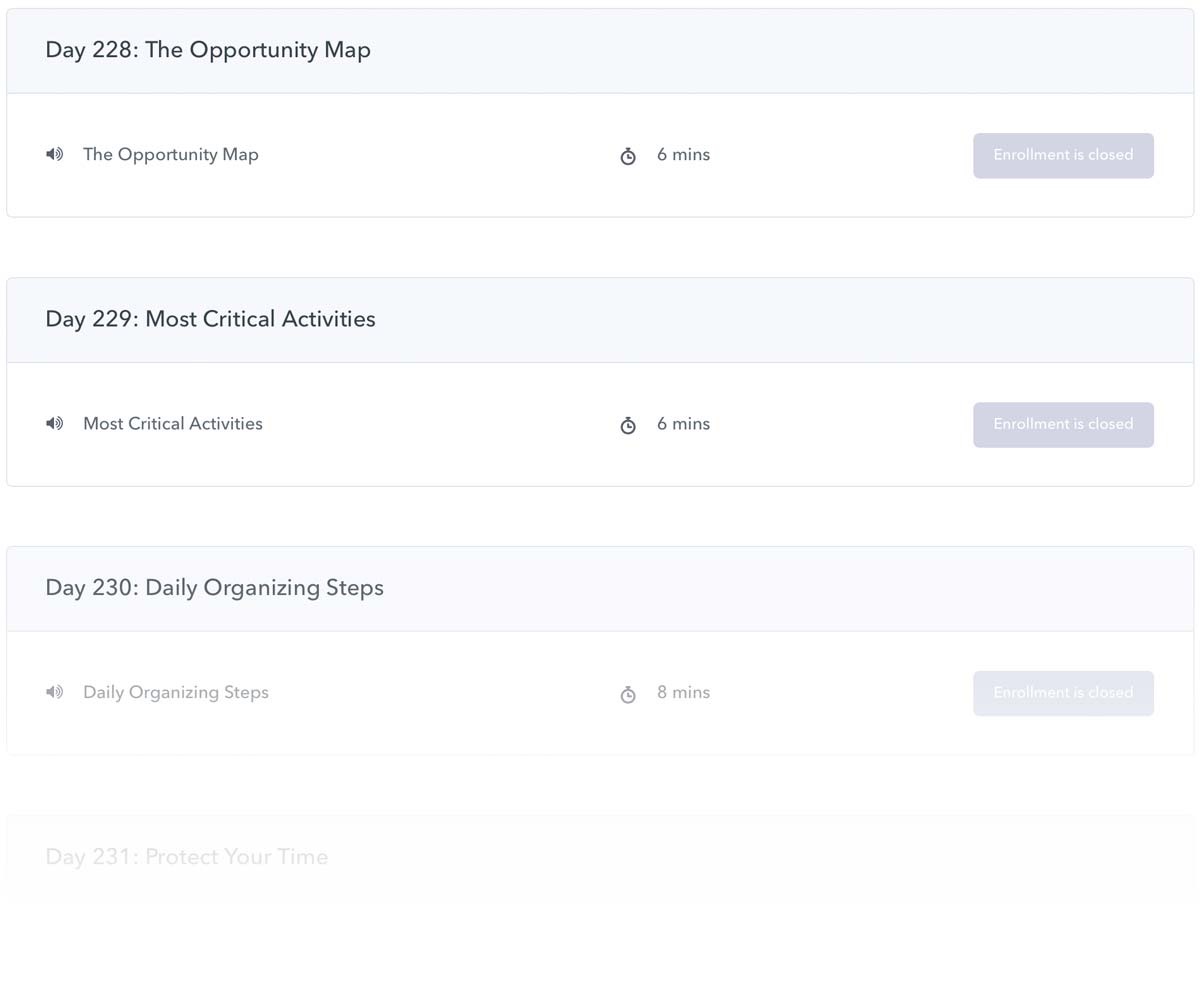1200x1003 pixels.
Task: Click the speaker icon next to Daily Organizing Steps
Action: pyautogui.click(x=55, y=692)
